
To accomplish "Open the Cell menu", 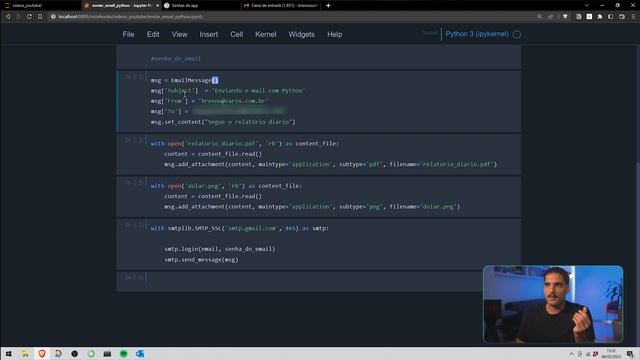I will 236,34.
